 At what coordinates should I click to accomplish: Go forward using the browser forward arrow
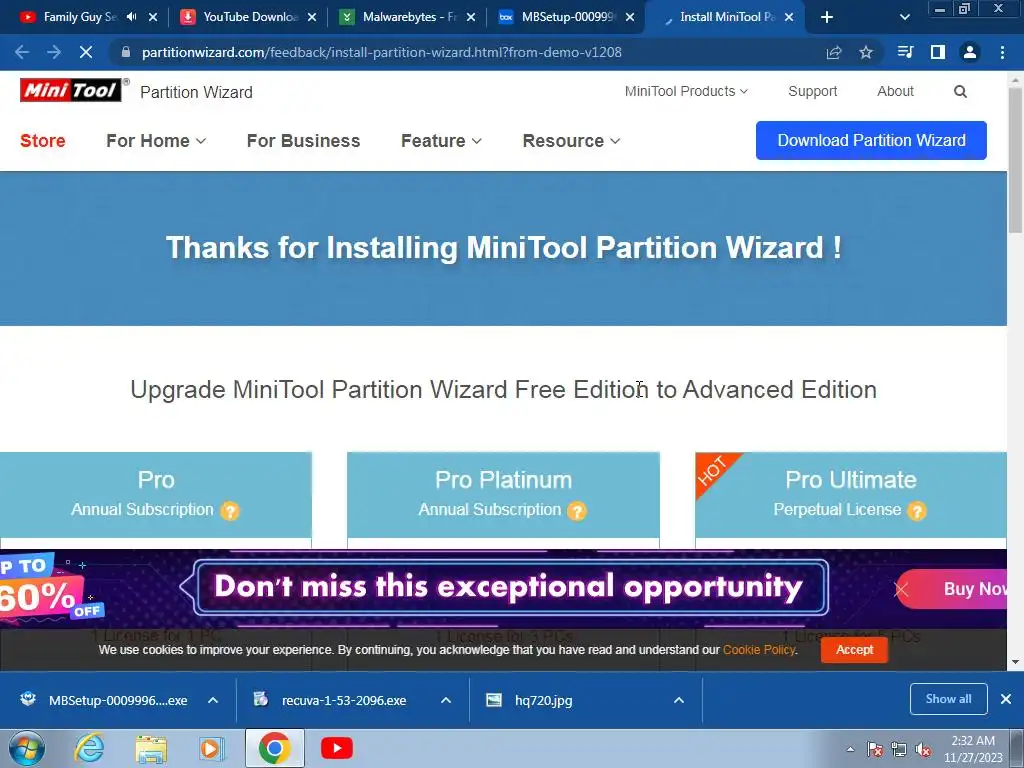(x=54, y=52)
